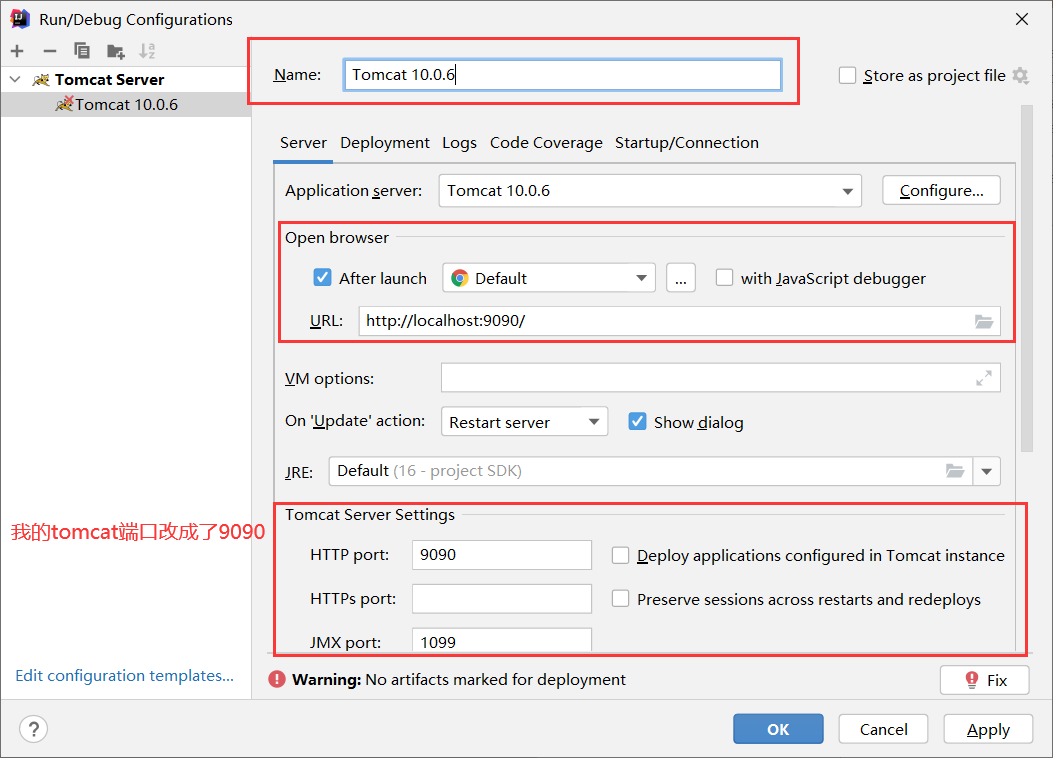Open the JRE dropdown arrow
The width and height of the screenshot is (1053, 758).
pos(987,471)
